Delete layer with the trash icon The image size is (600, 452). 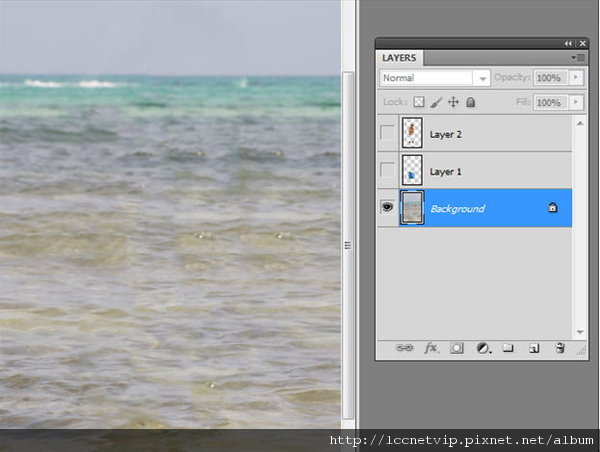pos(559,348)
